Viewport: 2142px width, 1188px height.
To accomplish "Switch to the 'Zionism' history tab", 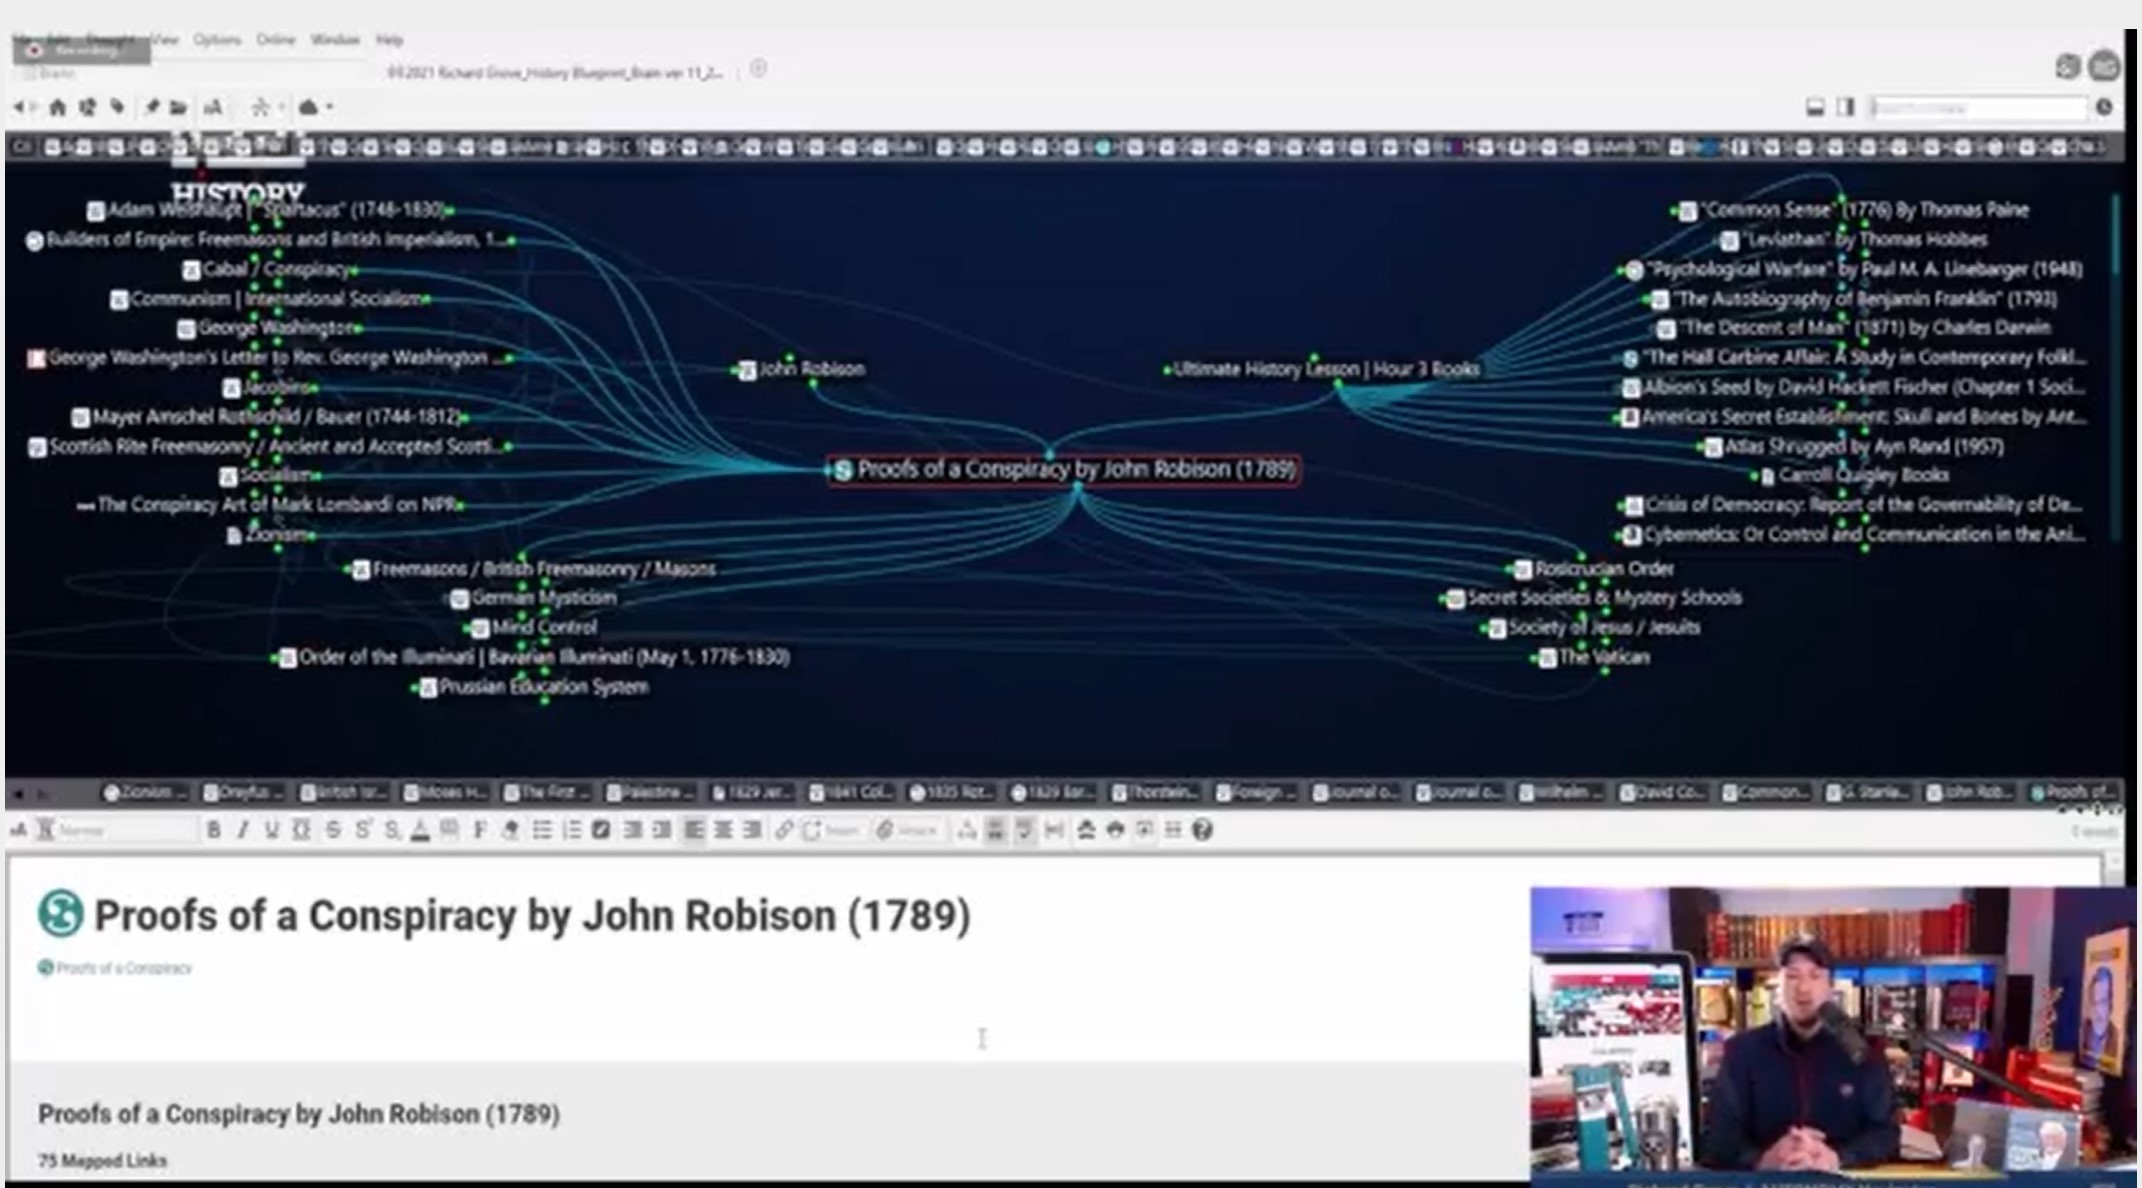I will click(146, 792).
